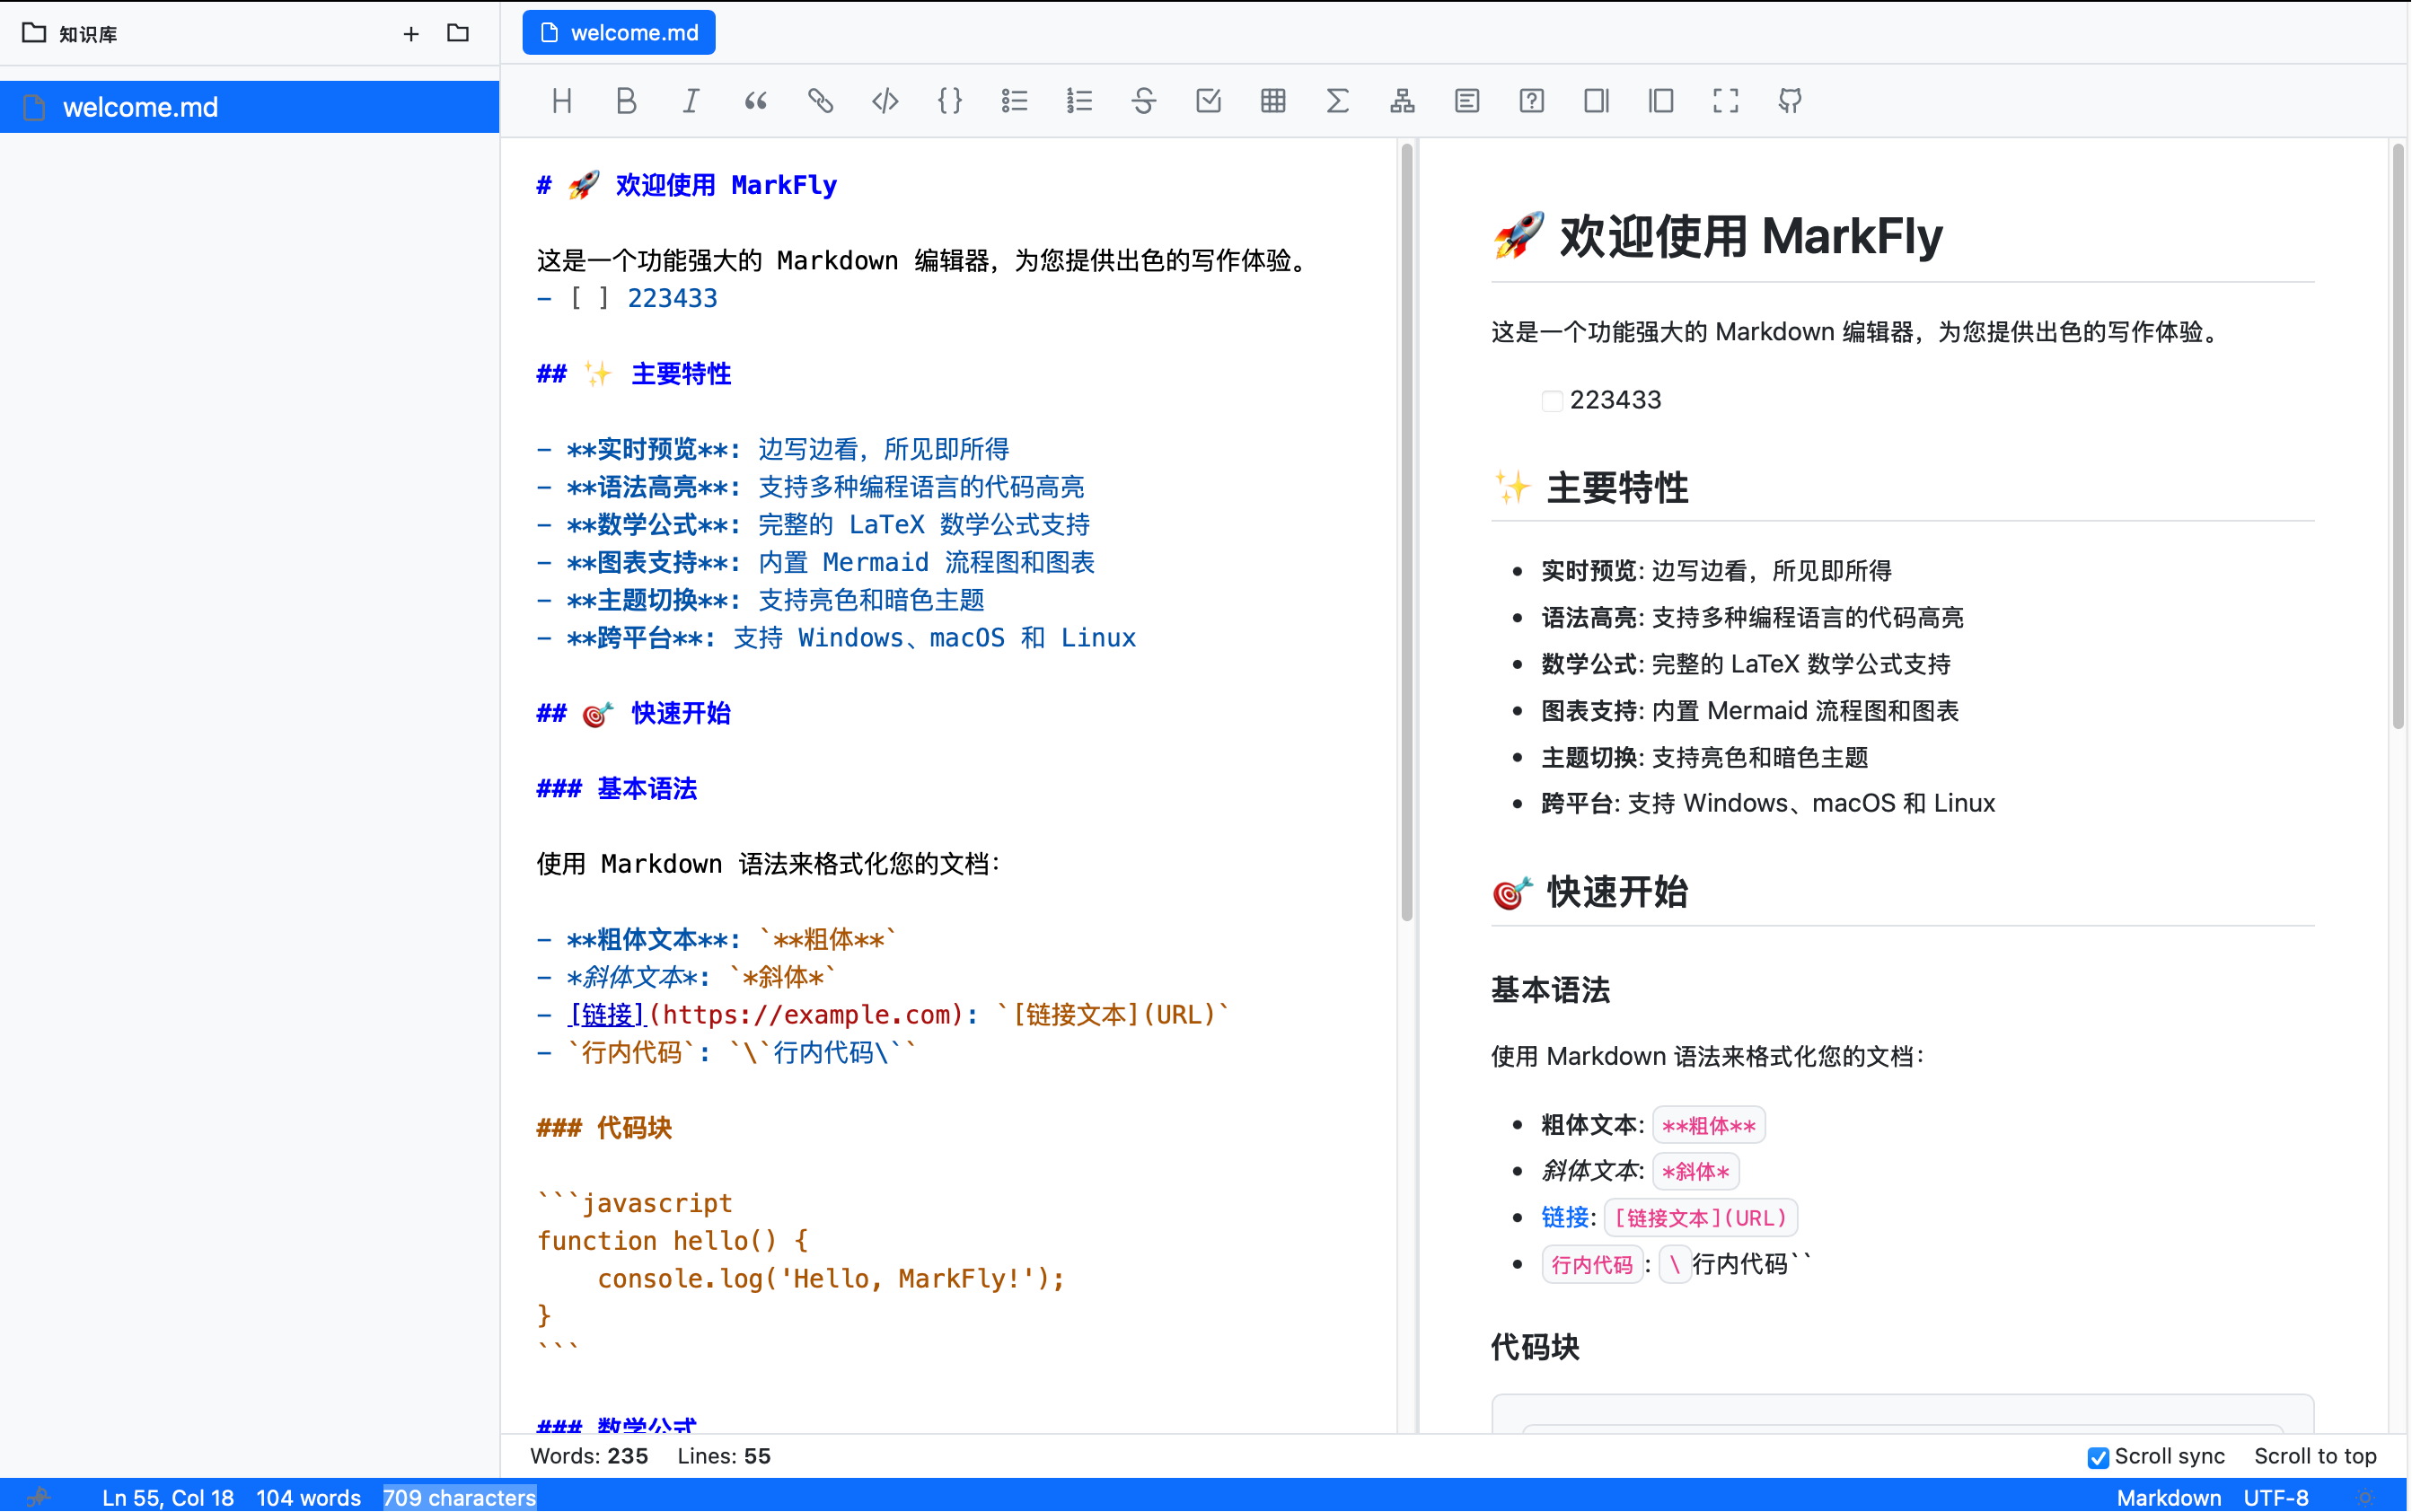
Task: Click the editor pane vertical scrollbar
Action: [1407, 532]
